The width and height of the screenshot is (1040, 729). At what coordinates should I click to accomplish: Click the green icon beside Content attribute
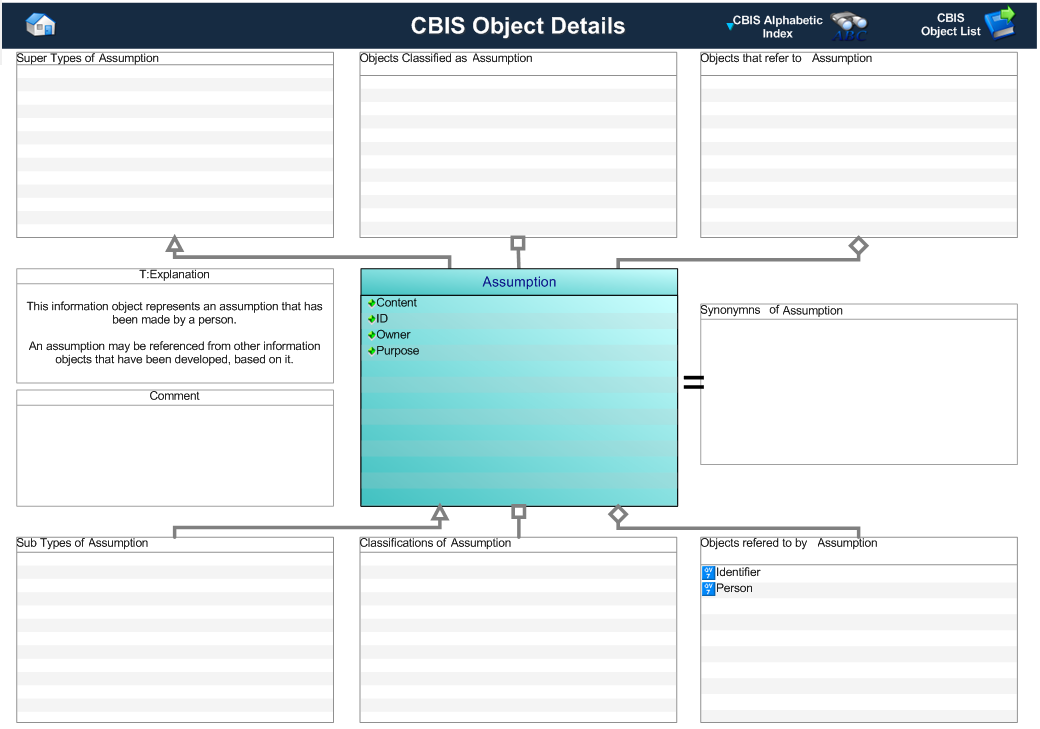(x=371, y=303)
